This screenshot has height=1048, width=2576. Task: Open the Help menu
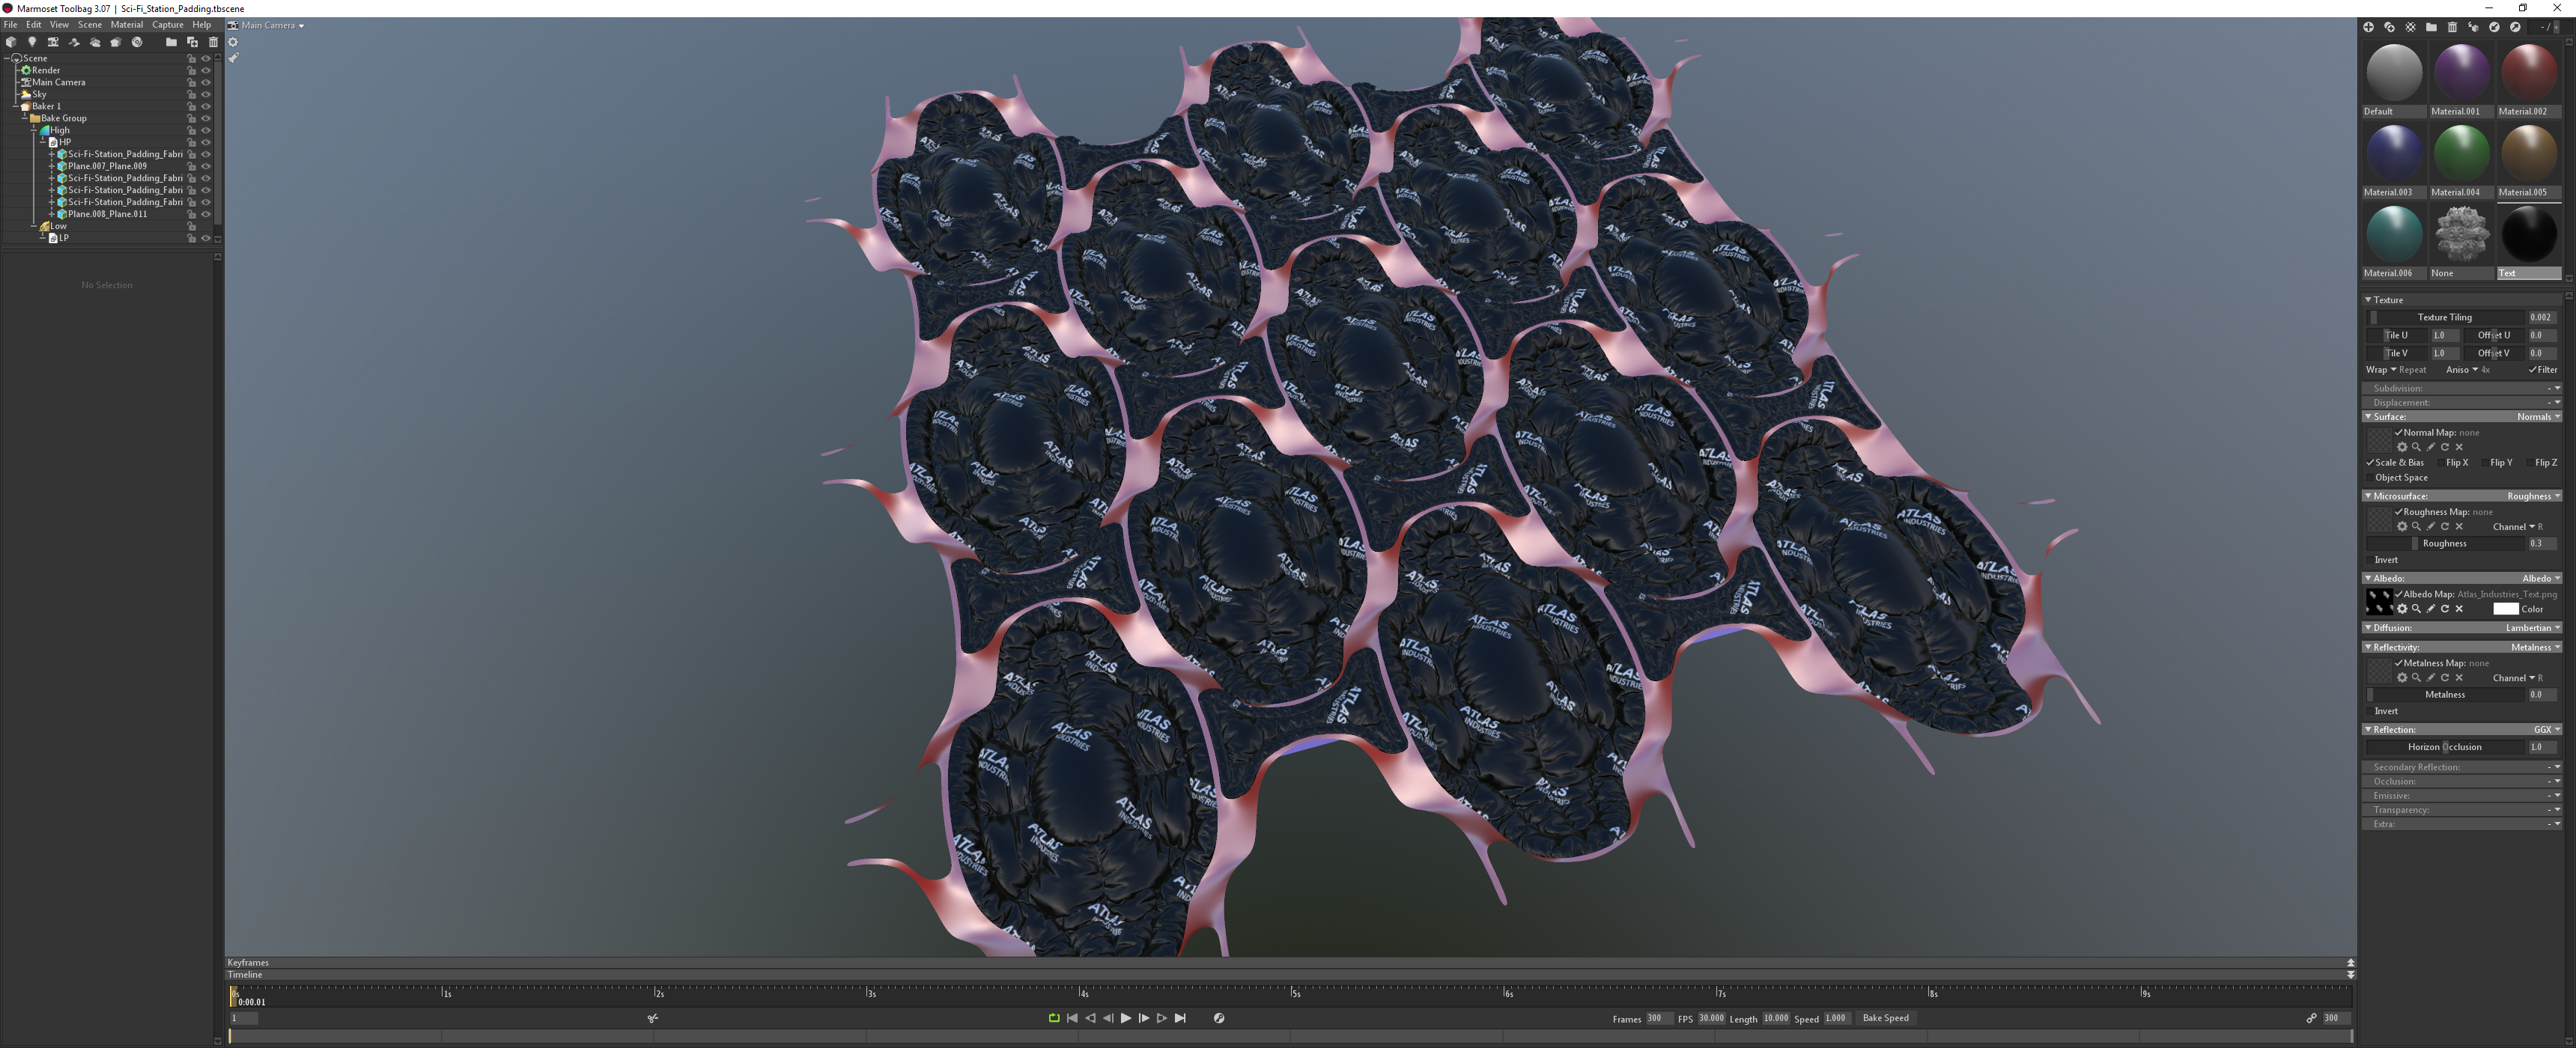[x=201, y=25]
